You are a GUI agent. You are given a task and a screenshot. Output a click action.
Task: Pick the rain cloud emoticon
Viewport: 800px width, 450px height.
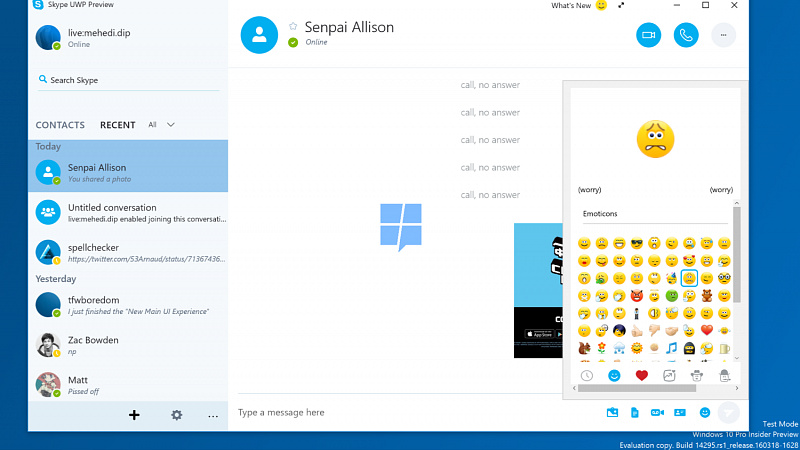coord(619,348)
